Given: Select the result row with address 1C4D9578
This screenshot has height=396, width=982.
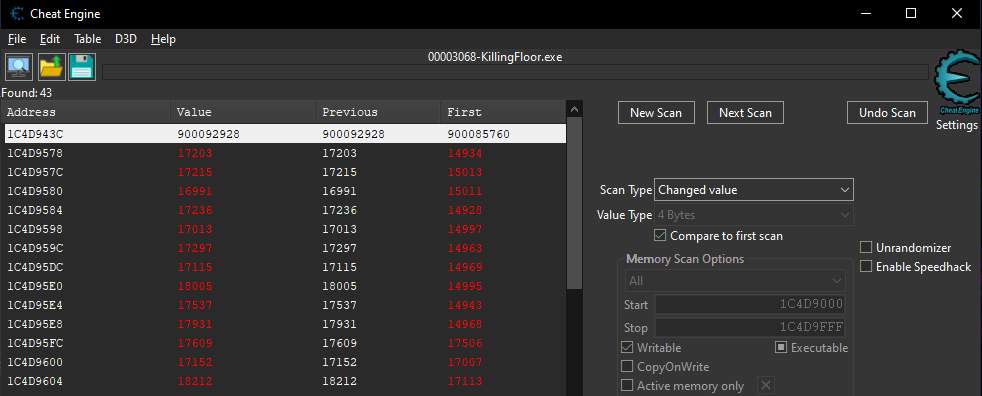Looking at the screenshot, I should click(285, 153).
